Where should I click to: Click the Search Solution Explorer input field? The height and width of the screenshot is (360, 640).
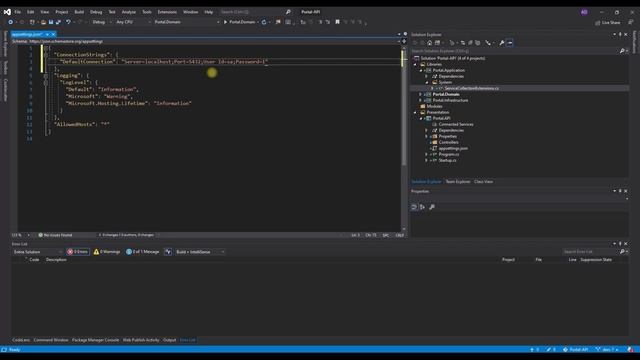click(514, 51)
